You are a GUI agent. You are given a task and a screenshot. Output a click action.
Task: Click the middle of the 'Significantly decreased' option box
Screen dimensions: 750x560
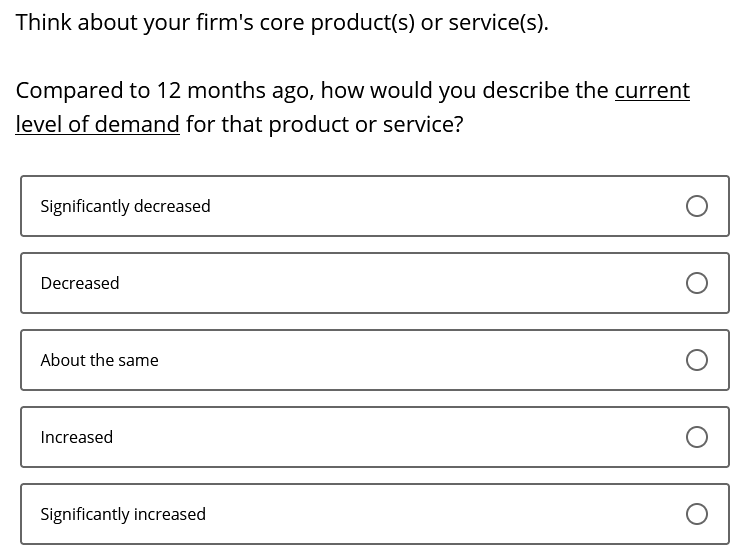point(375,206)
